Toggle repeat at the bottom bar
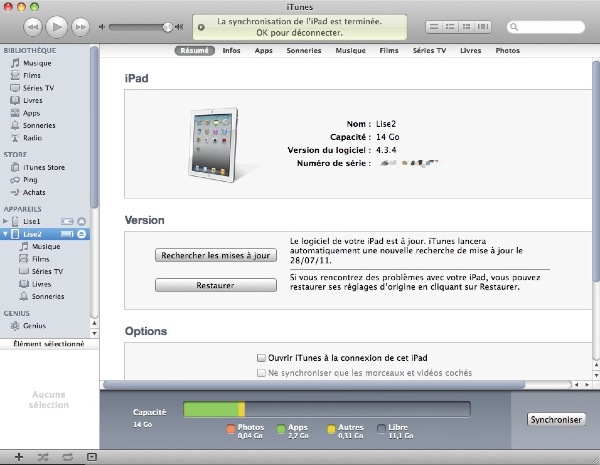The height and width of the screenshot is (465, 600). (67, 456)
